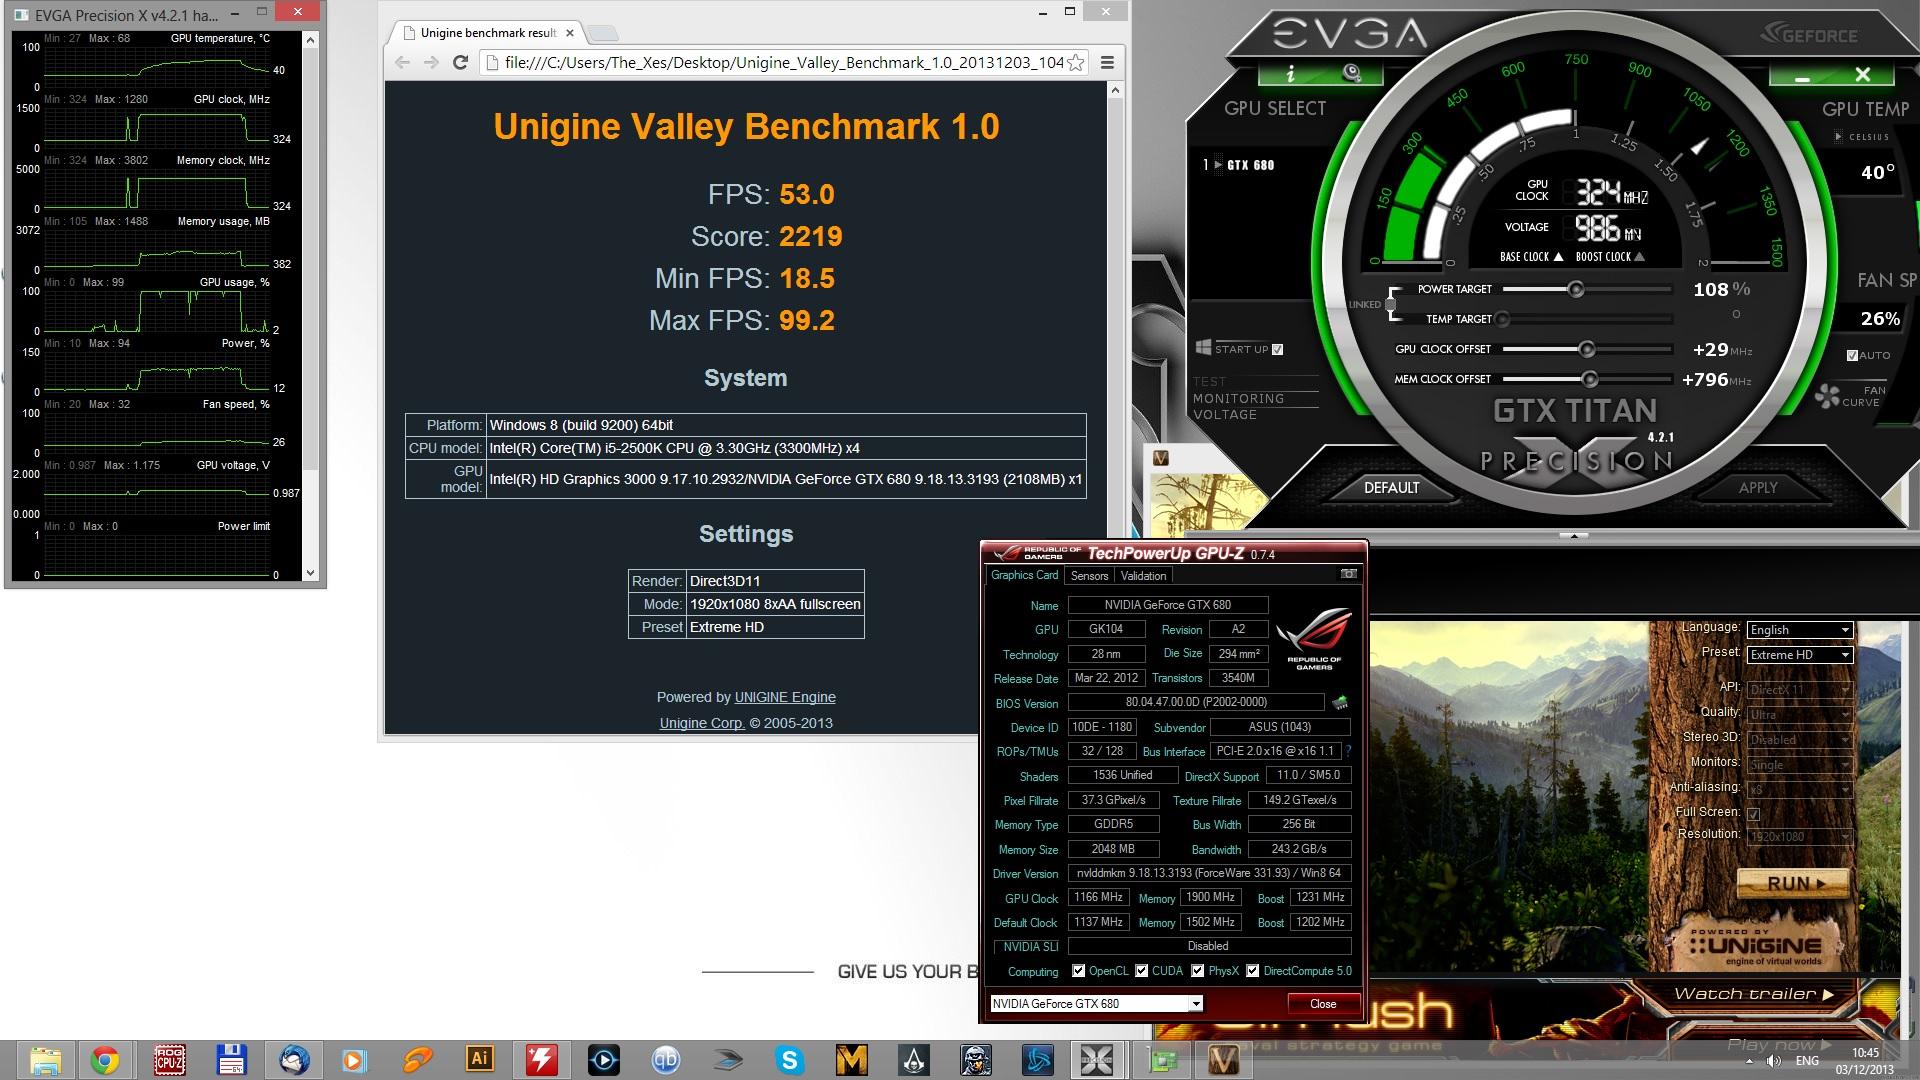Switch to EVGA Precision X in the taskbar
Viewport: 1920px width, 1080px height.
click(x=1098, y=1060)
